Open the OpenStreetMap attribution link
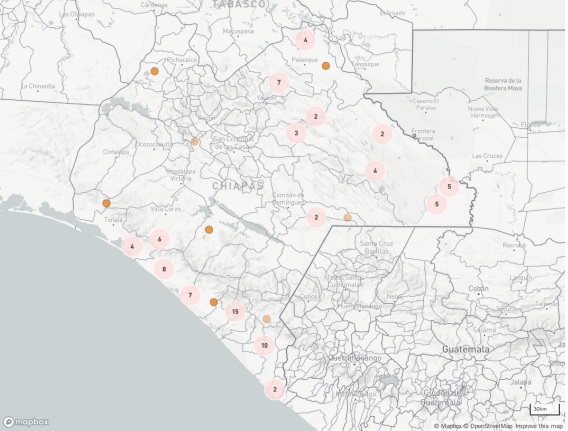Screen dimensions: 568x431 488,426
